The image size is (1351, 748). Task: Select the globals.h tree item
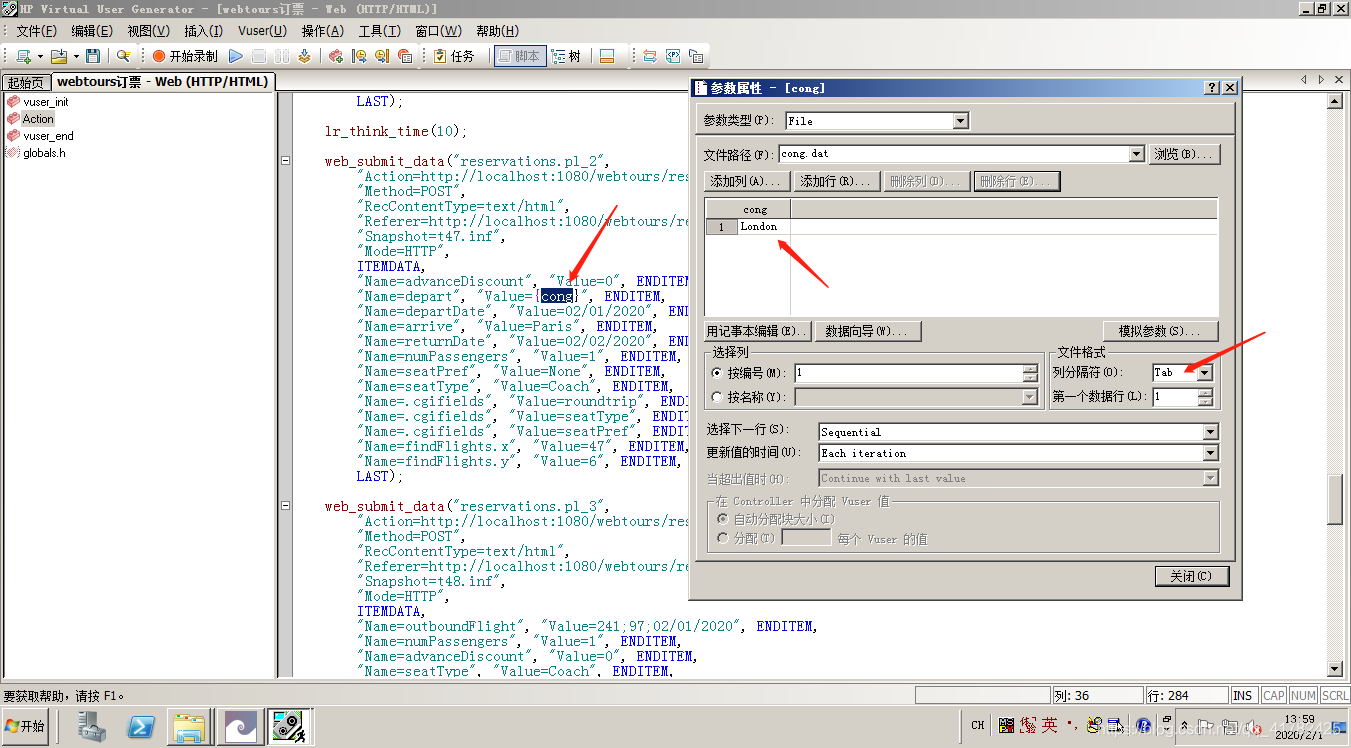click(x=44, y=153)
